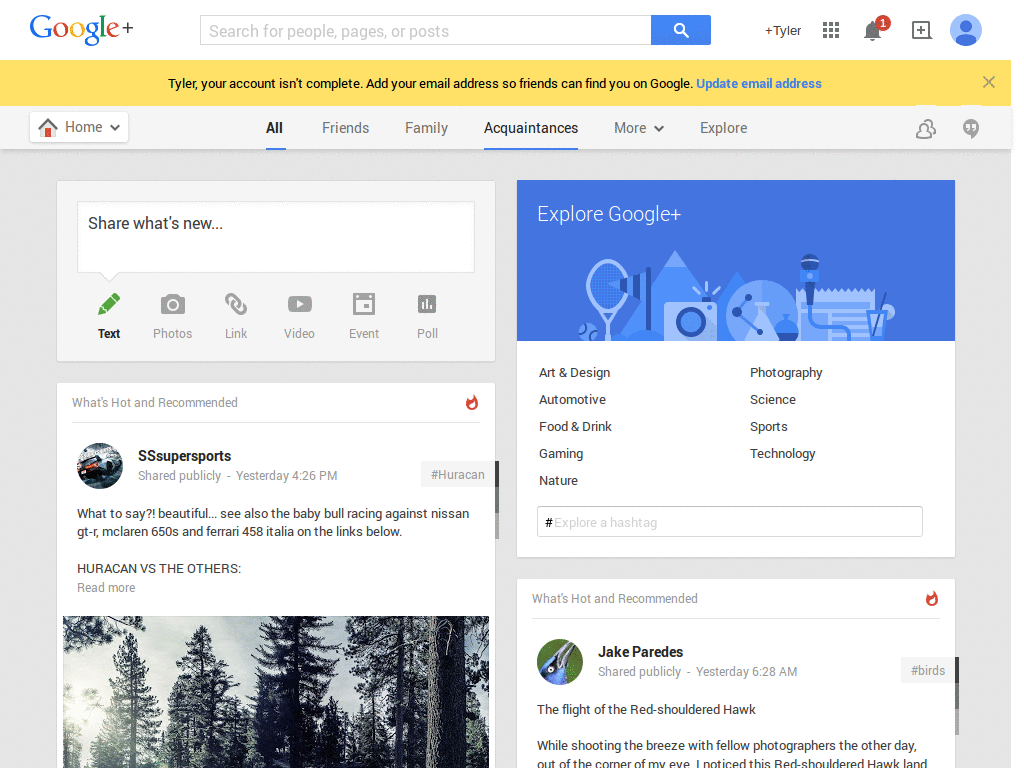This screenshot has width=1024, height=768.
Task: Click the Google+ logo
Action: (x=81, y=29)
